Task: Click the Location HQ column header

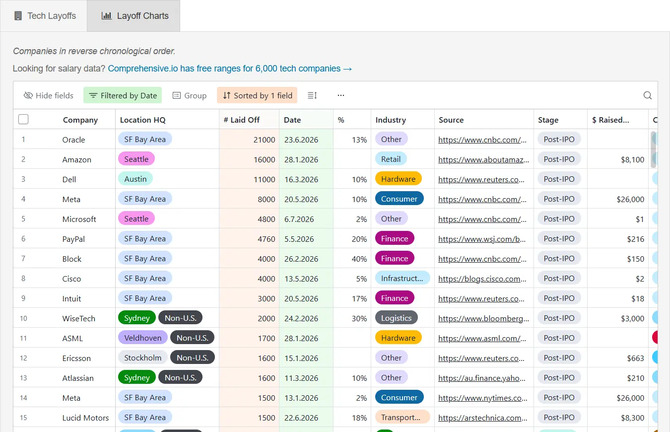Action: coord(143,120)
